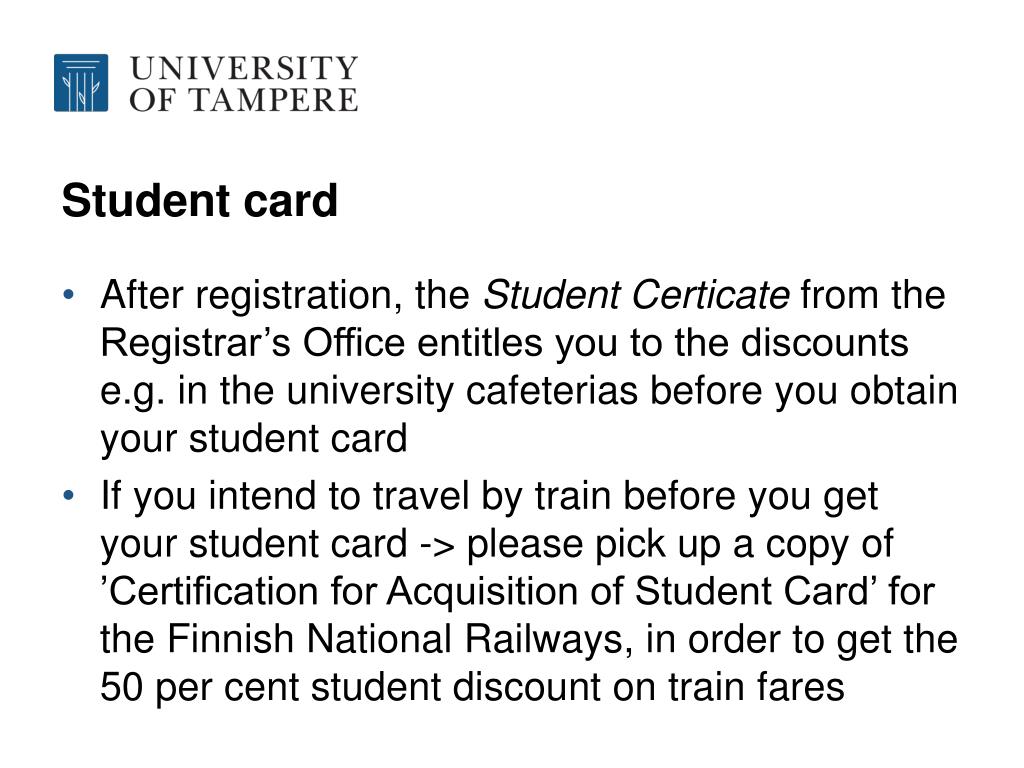
Task: Select the Student card heading
Action: coord(200,200)
